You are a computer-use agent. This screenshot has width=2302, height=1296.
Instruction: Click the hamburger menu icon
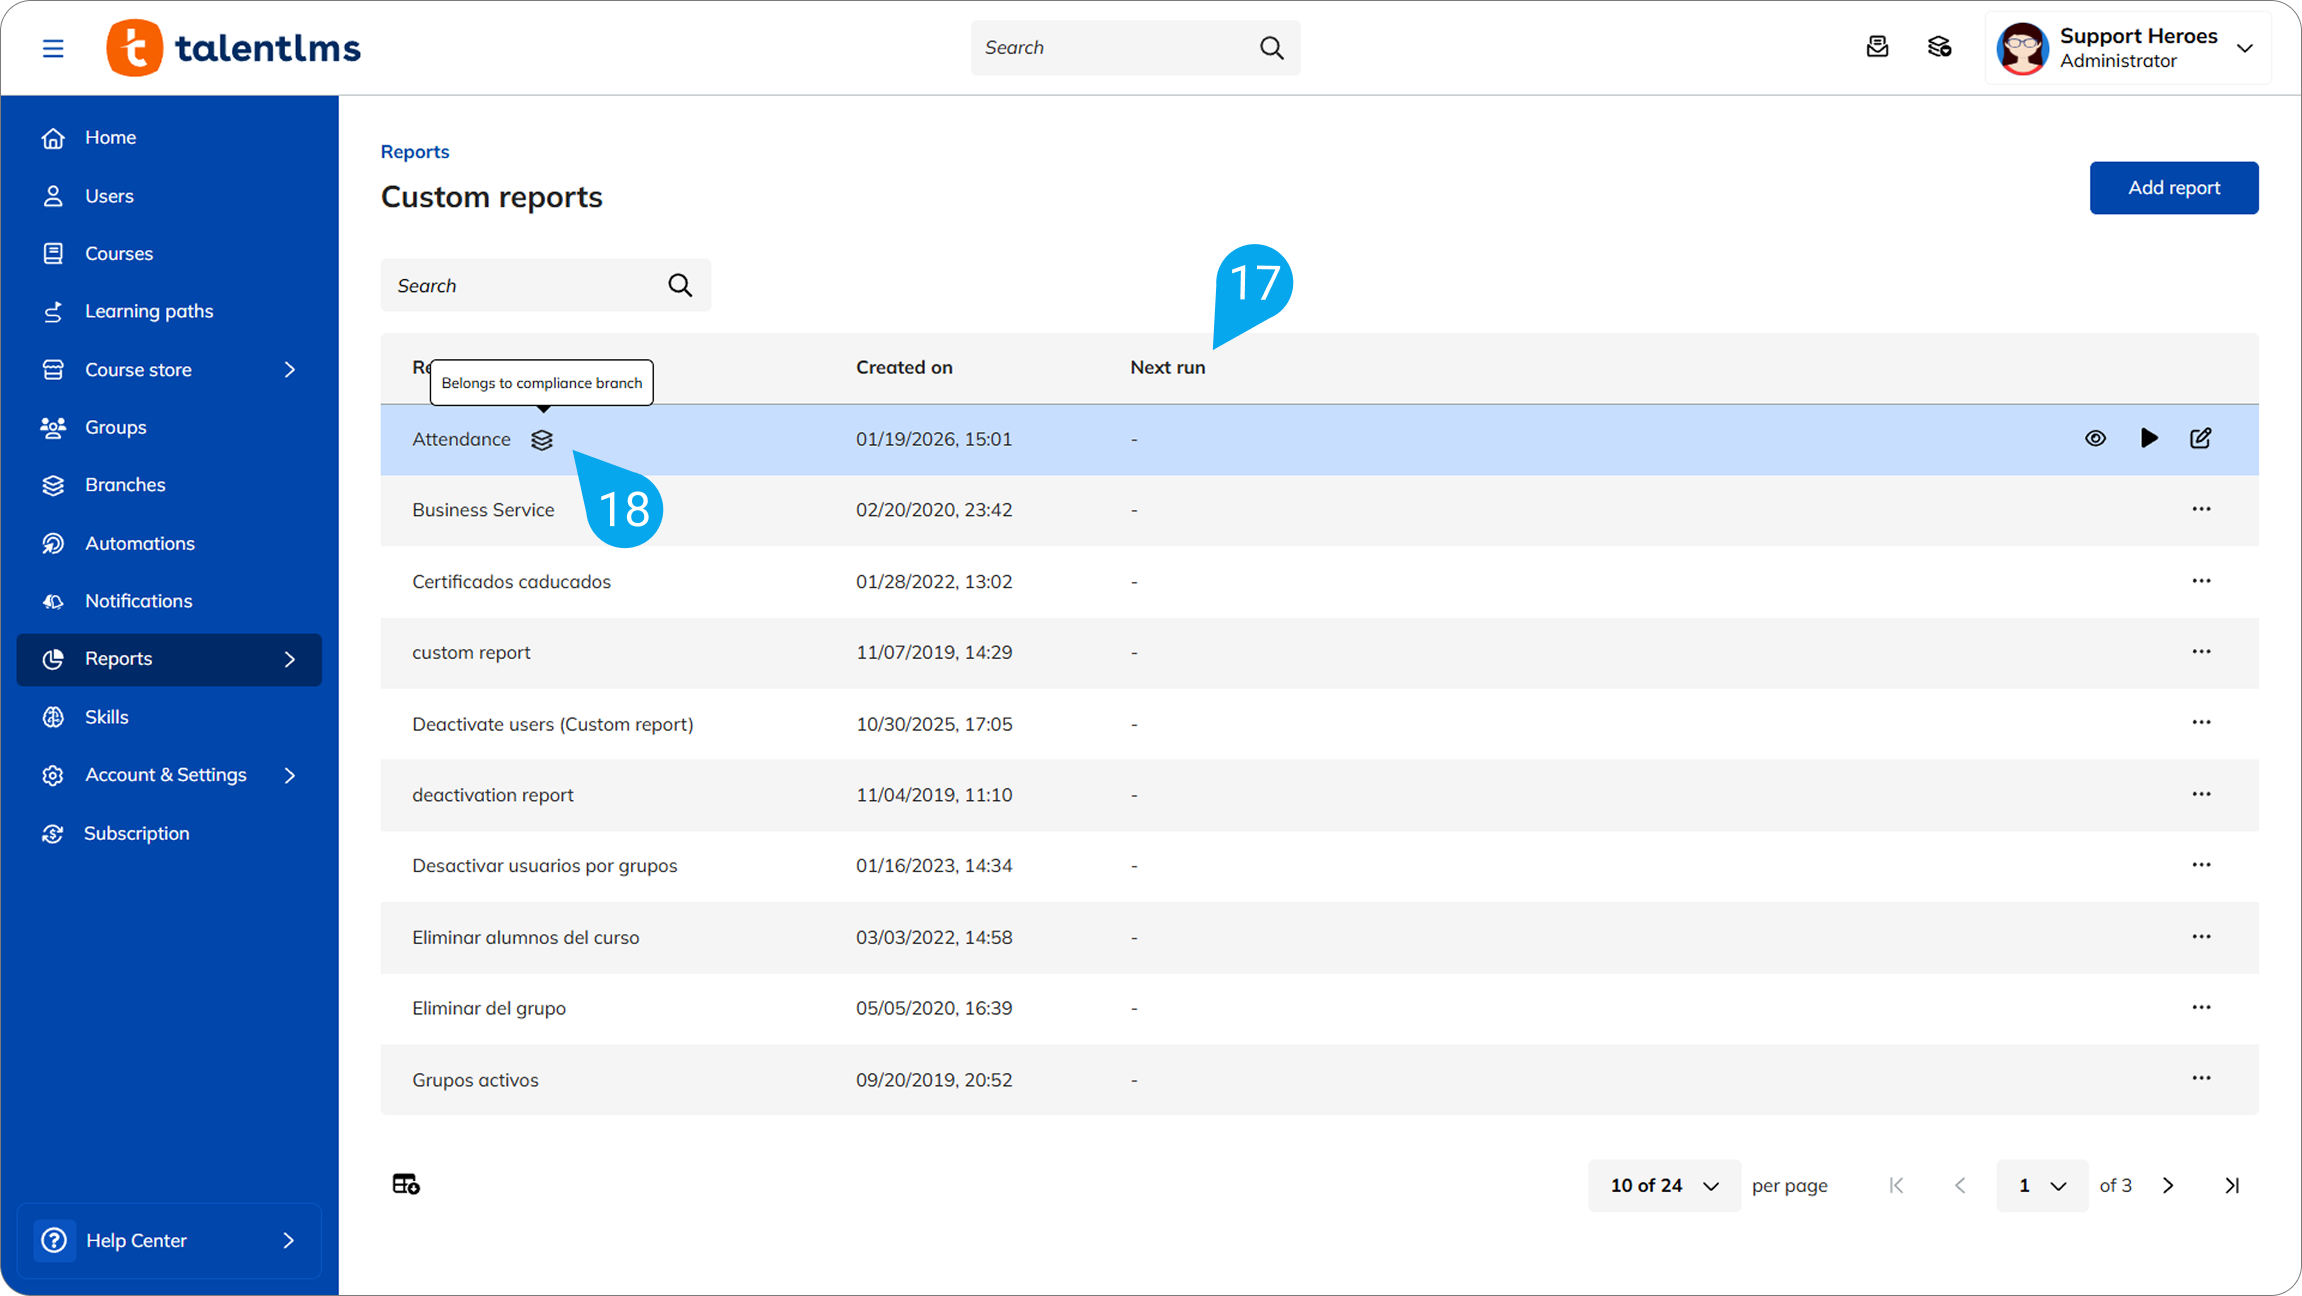53,48
